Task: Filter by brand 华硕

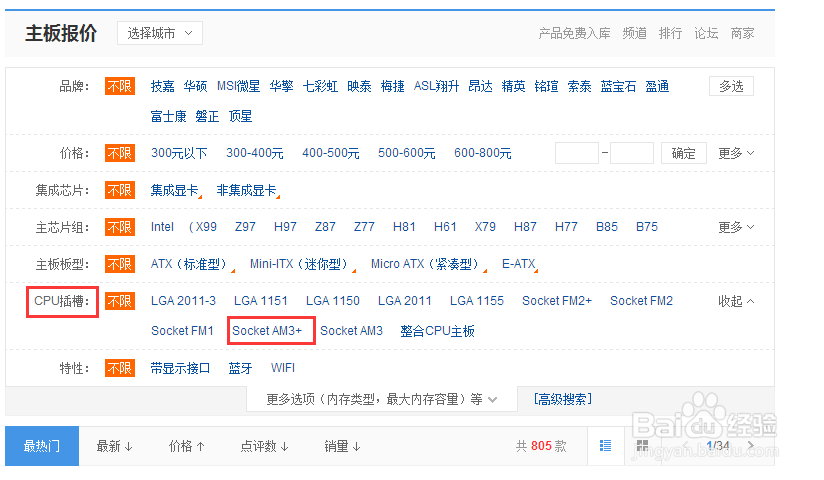Action: point(195,86)
